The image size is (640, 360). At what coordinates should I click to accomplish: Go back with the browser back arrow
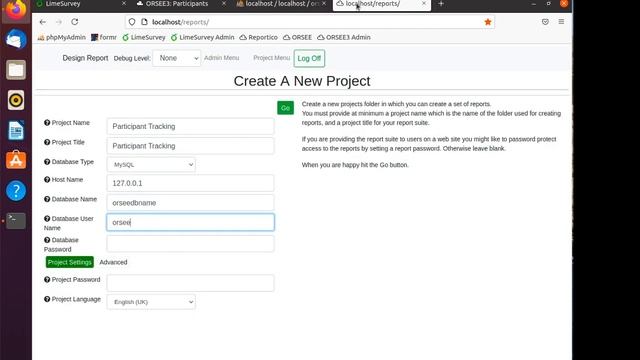[42, 22]
